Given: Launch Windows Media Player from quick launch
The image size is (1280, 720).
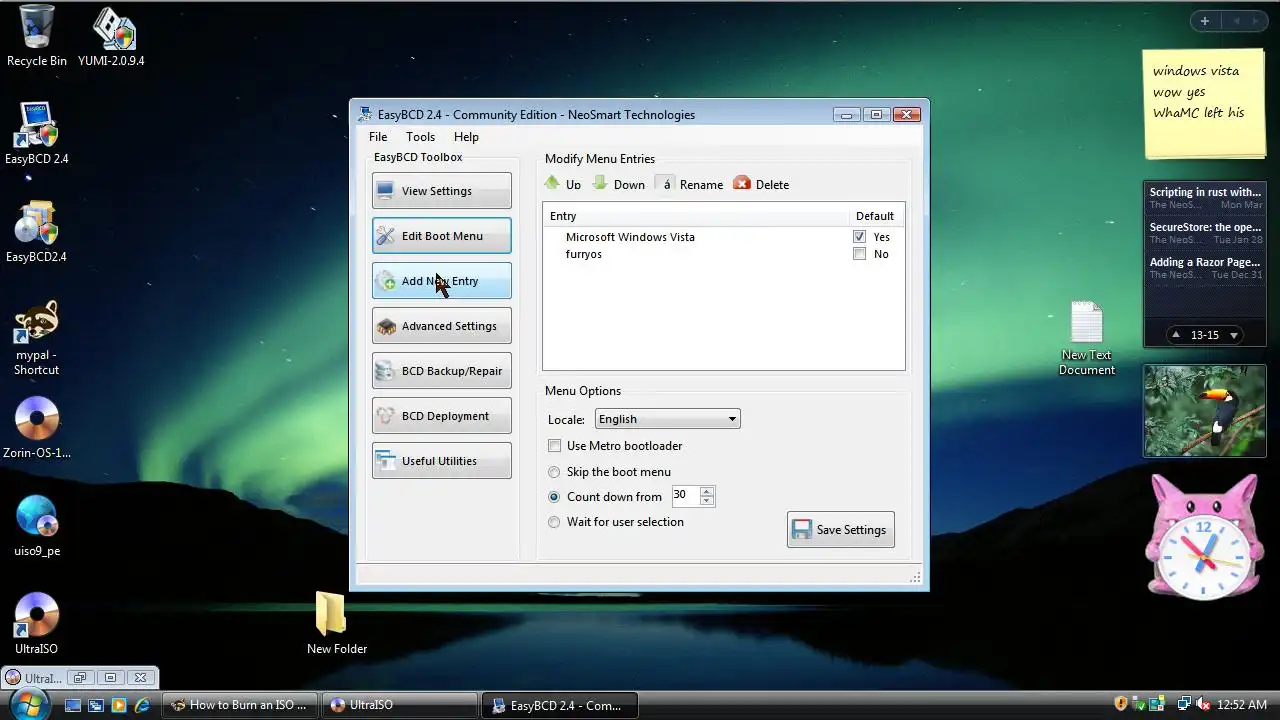Looking at the screenshot, I should (x=119, y=705).
